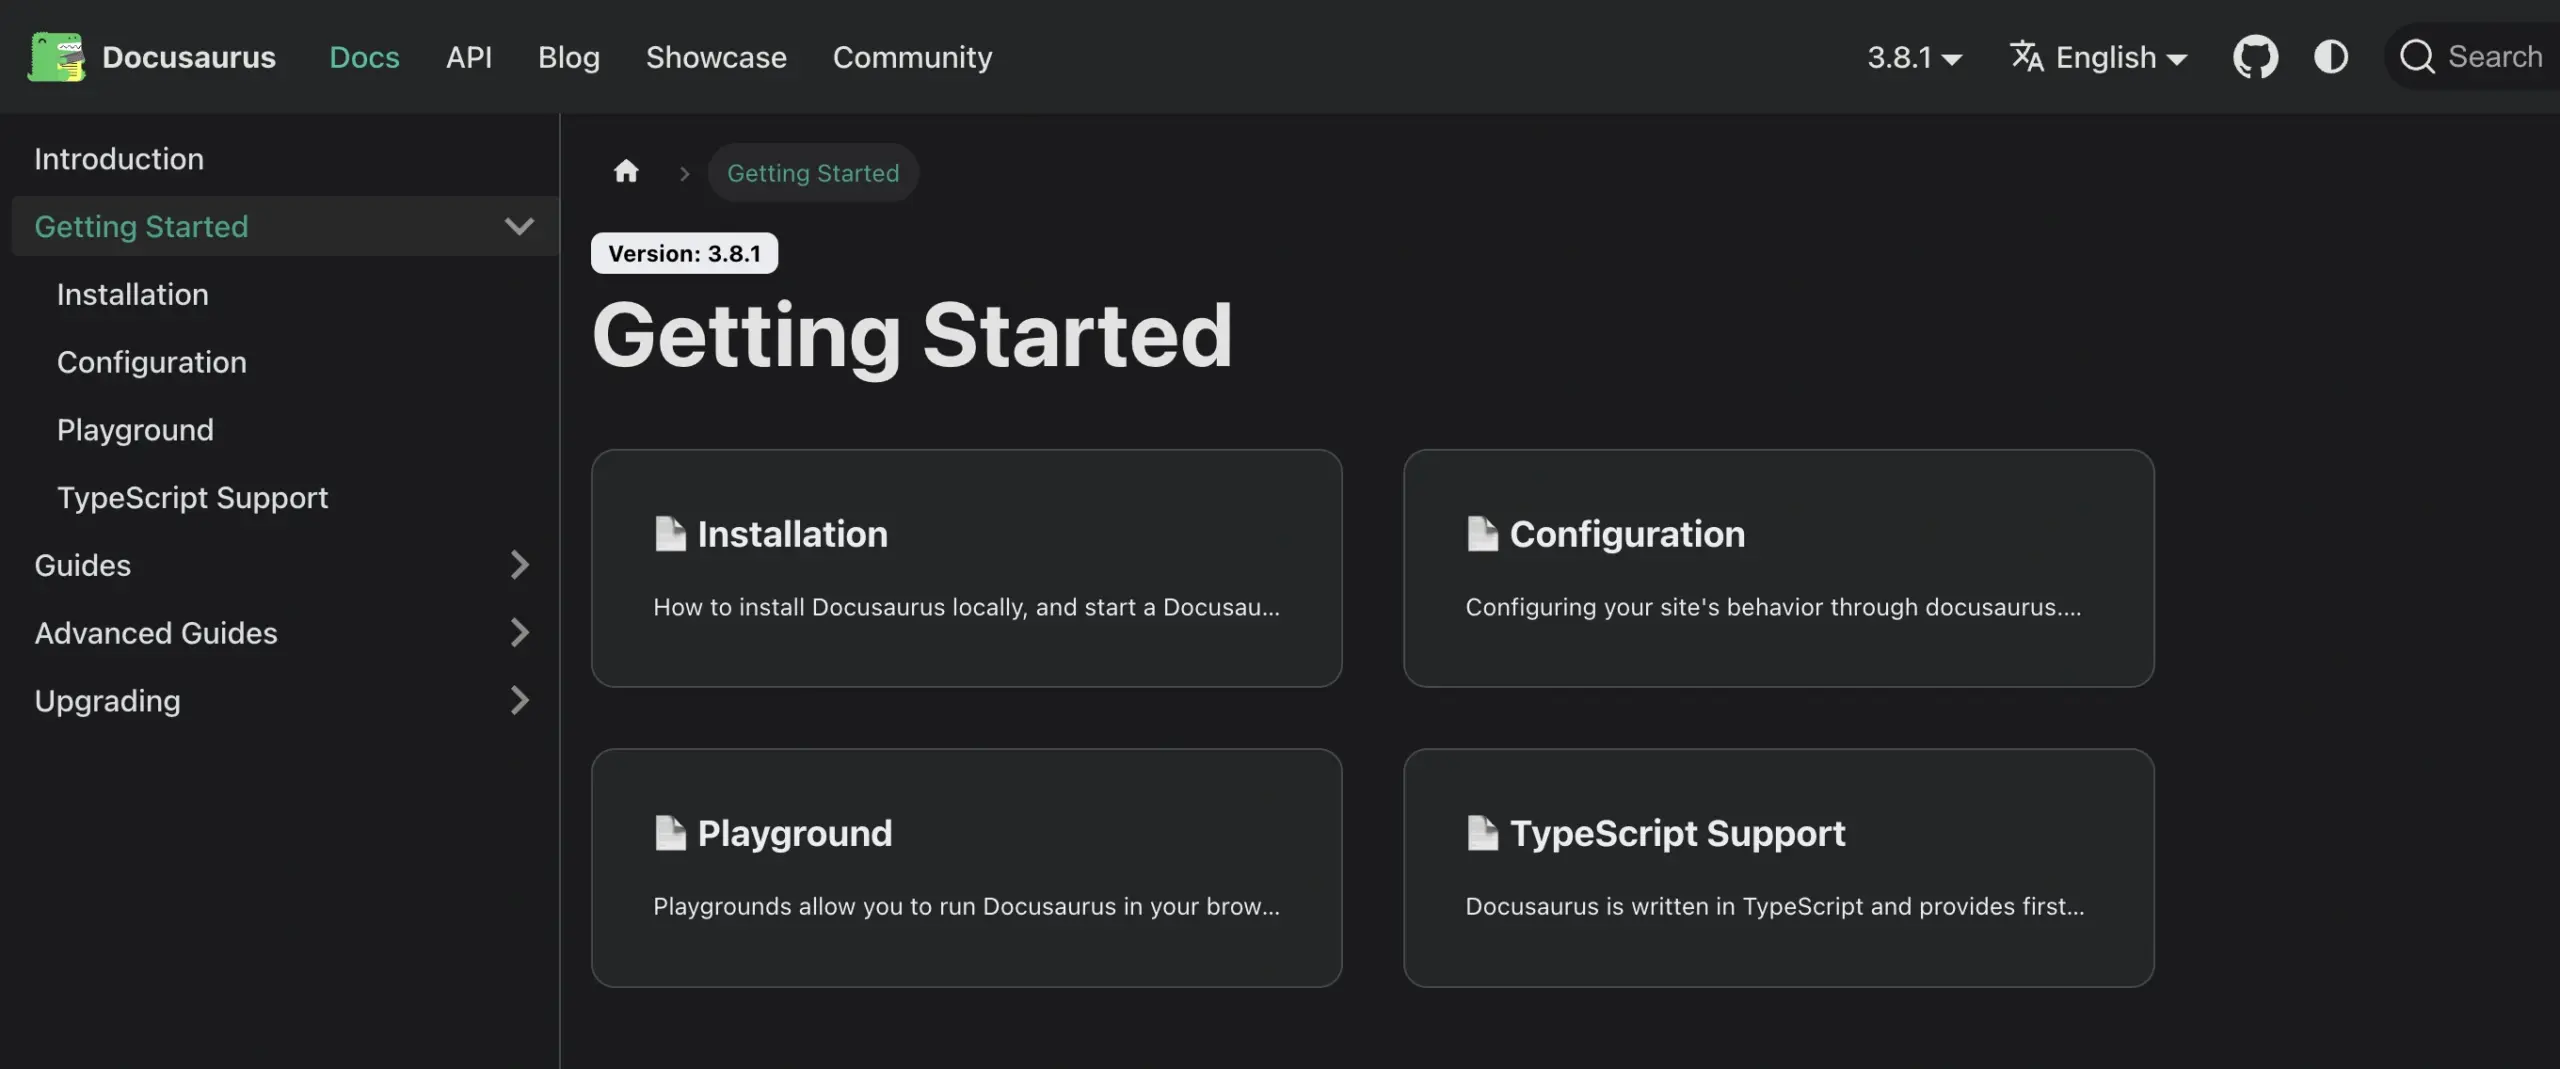Open the TypeScript Support card title
2560x1069 pixels.
tap(1677, 833)
